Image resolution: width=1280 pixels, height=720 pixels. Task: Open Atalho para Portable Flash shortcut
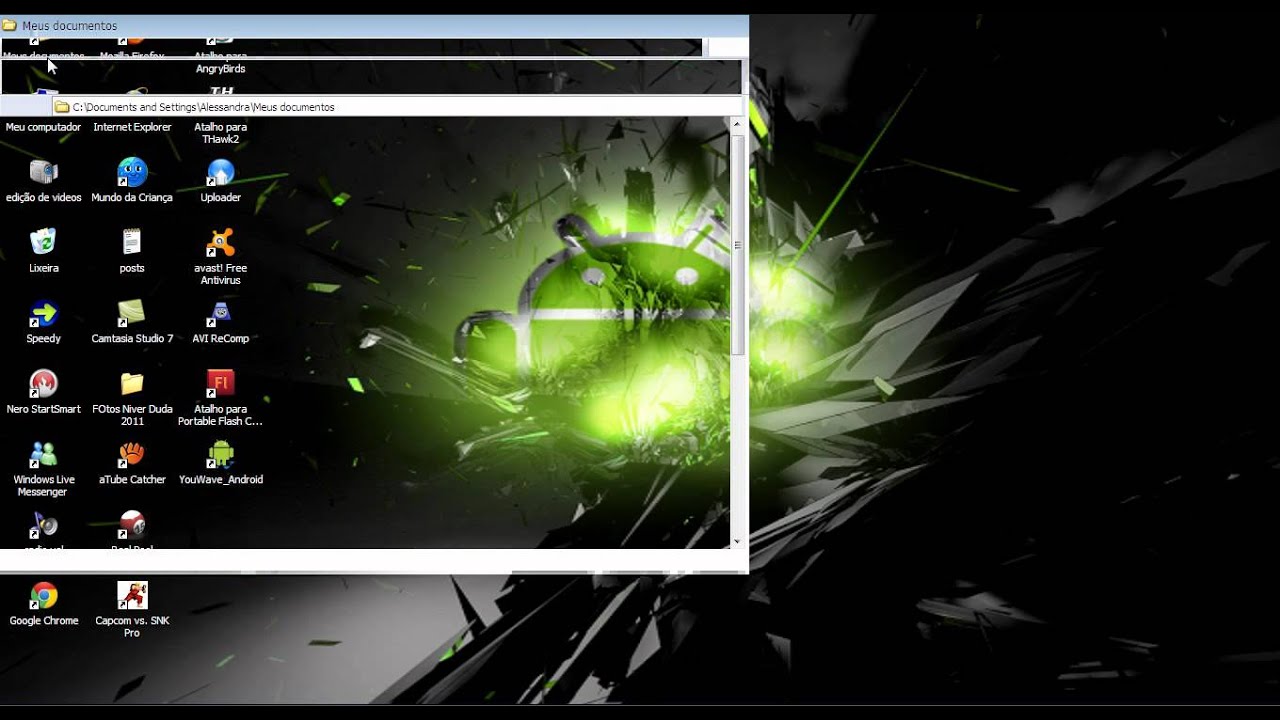220,384
